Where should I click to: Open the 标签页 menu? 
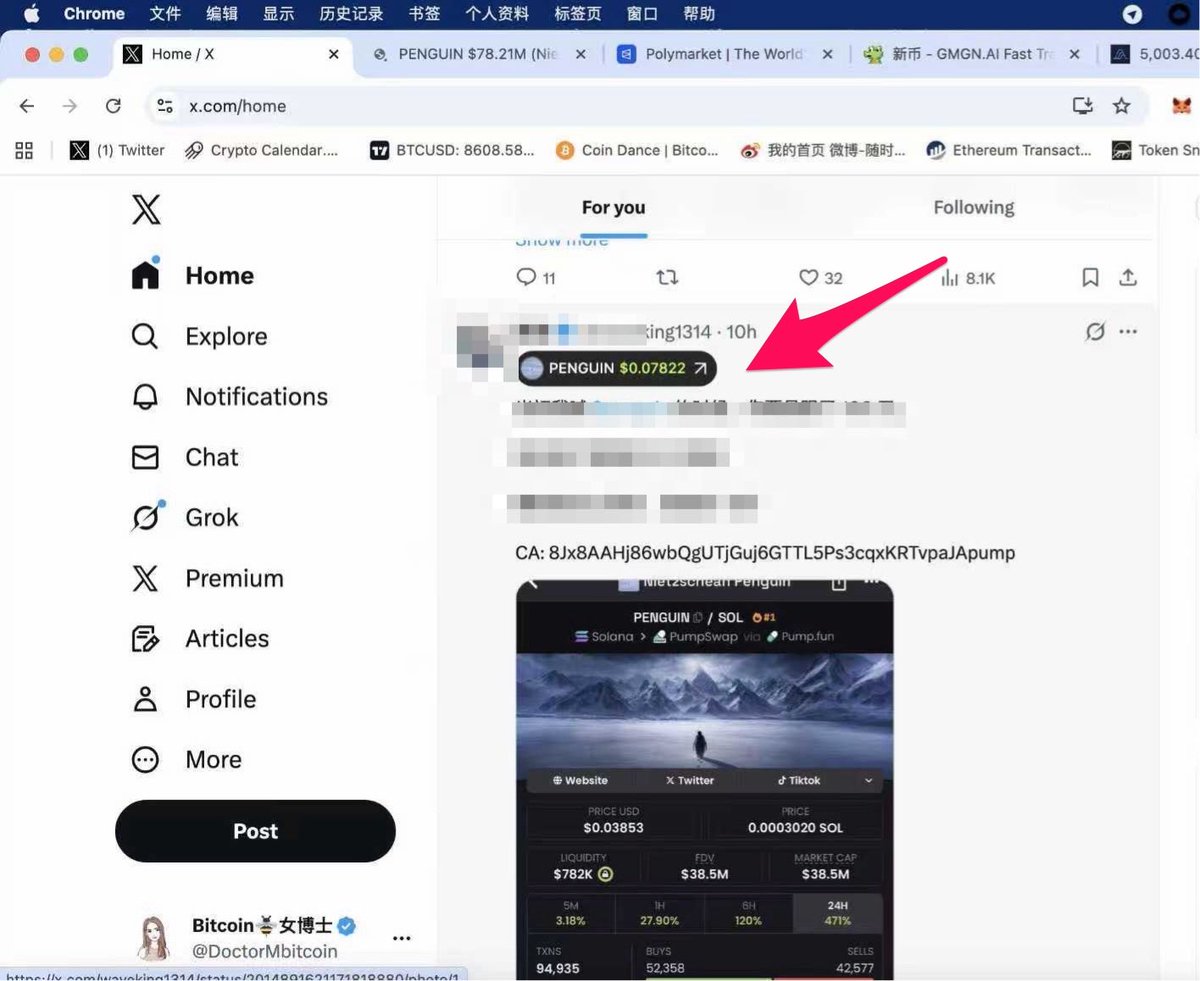click(x=578, y=14)
